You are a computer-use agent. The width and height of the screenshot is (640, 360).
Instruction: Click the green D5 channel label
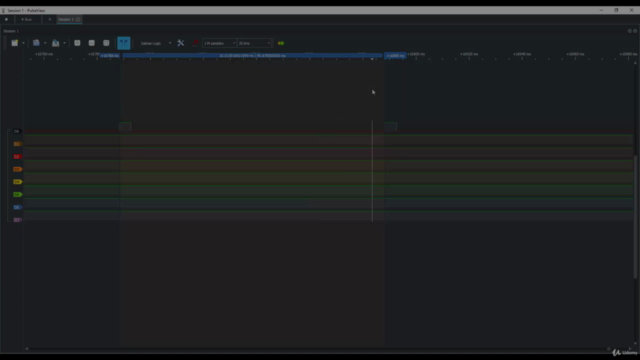[x=17, y=195]
